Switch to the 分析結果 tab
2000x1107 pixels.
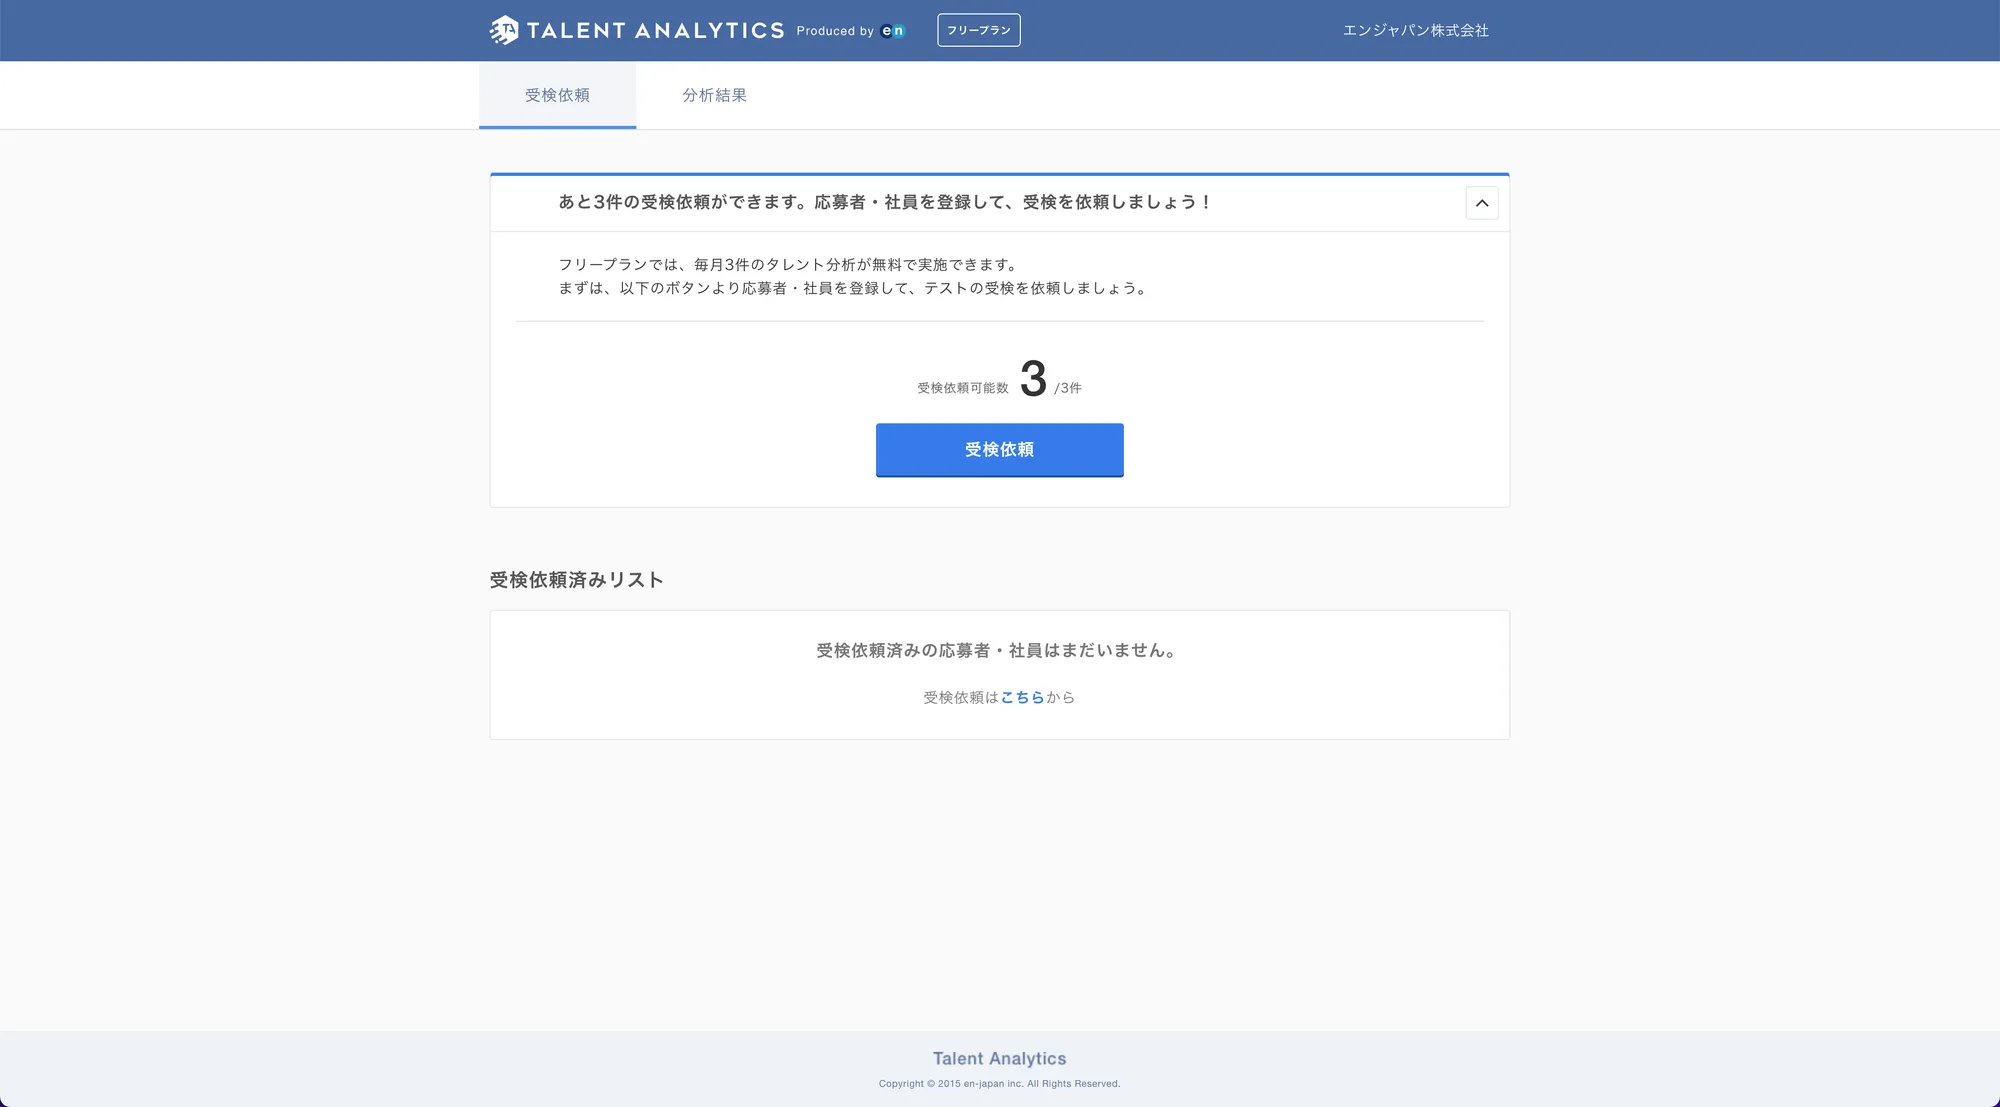(x=714, y=95)
